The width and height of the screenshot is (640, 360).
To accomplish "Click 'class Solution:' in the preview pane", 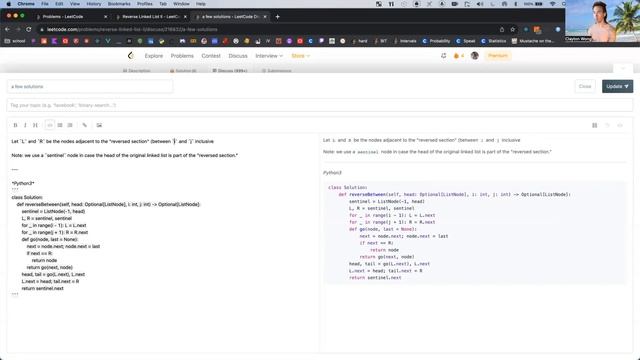I will pyautogui.click(x=347, y=188).
